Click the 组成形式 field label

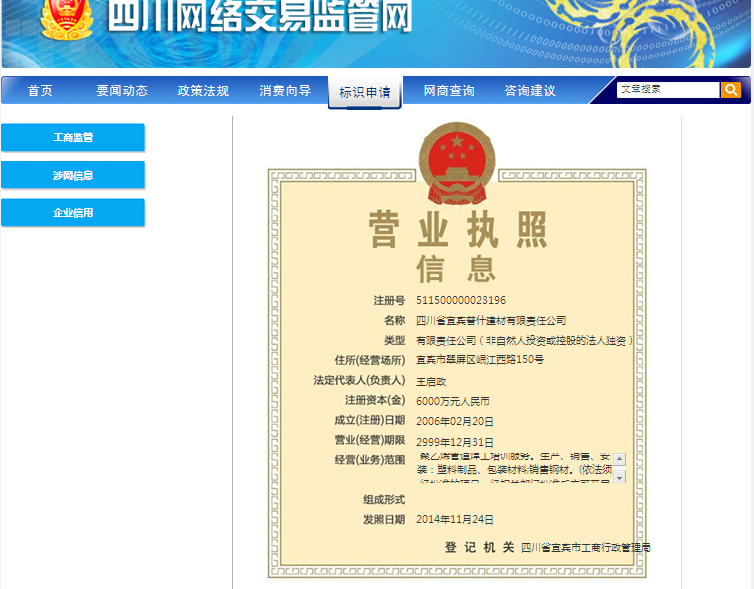(384, 500)
